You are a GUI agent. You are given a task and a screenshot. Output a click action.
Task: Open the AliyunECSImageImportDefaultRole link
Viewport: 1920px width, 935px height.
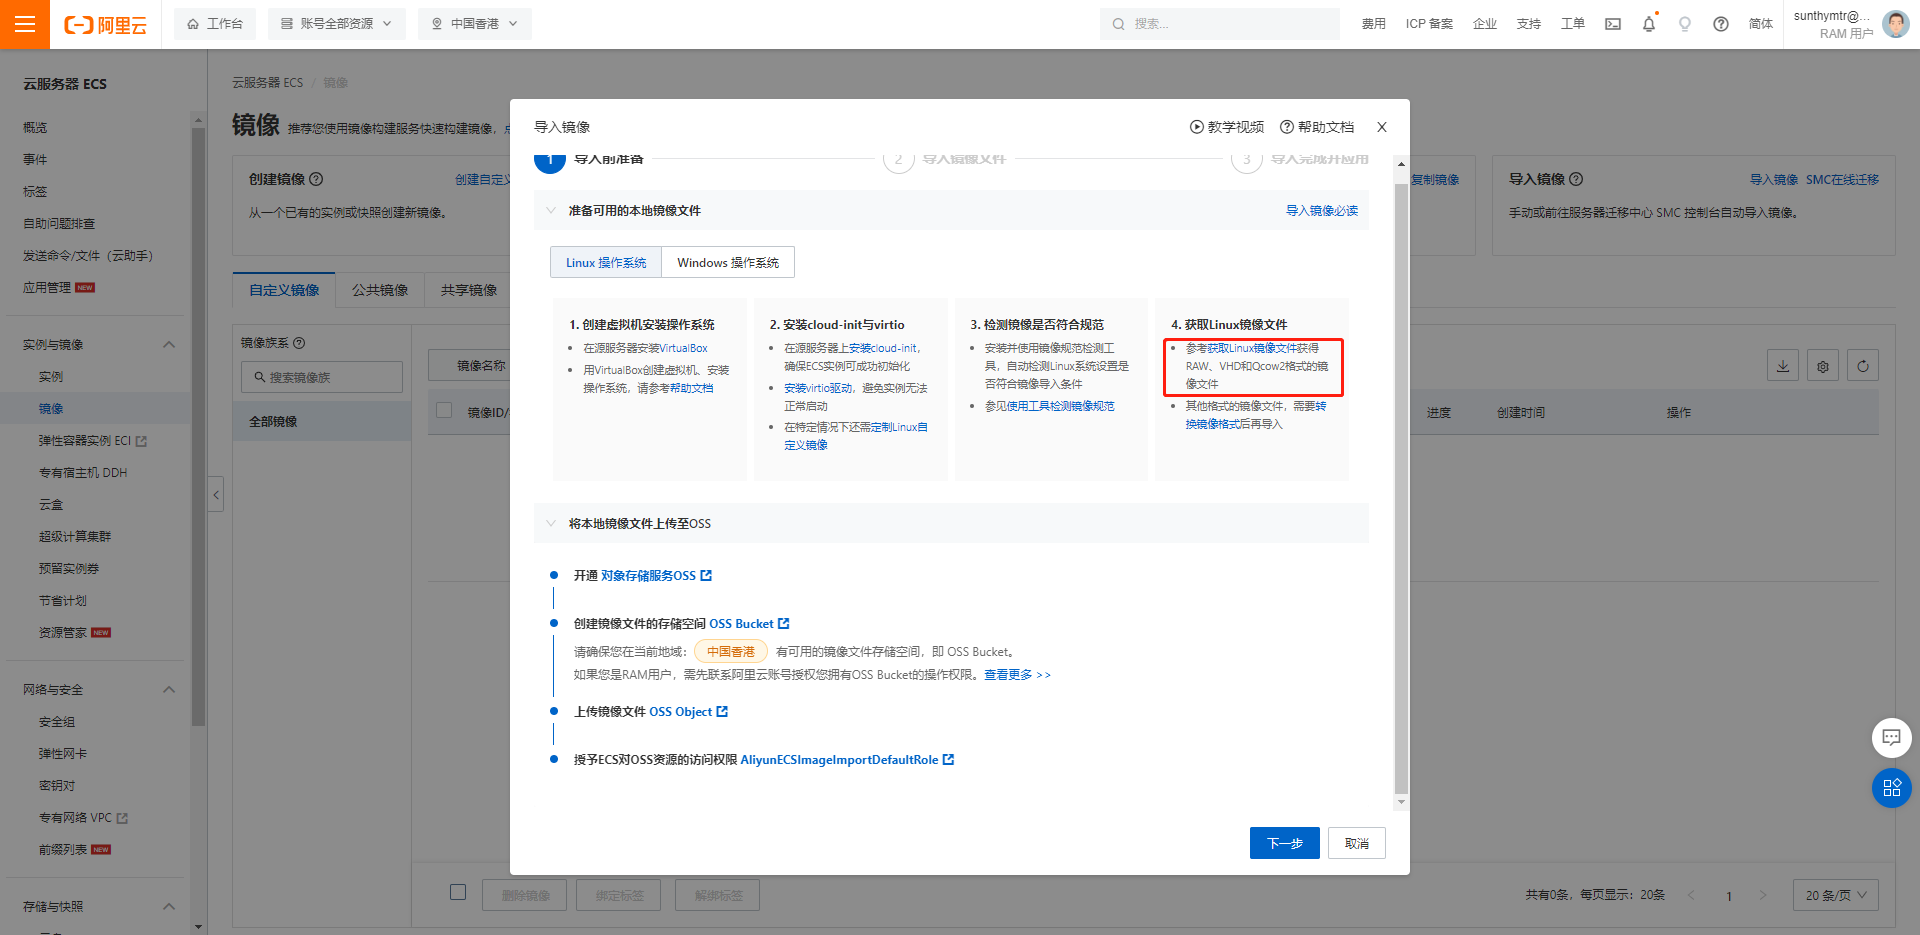point(840,759)
